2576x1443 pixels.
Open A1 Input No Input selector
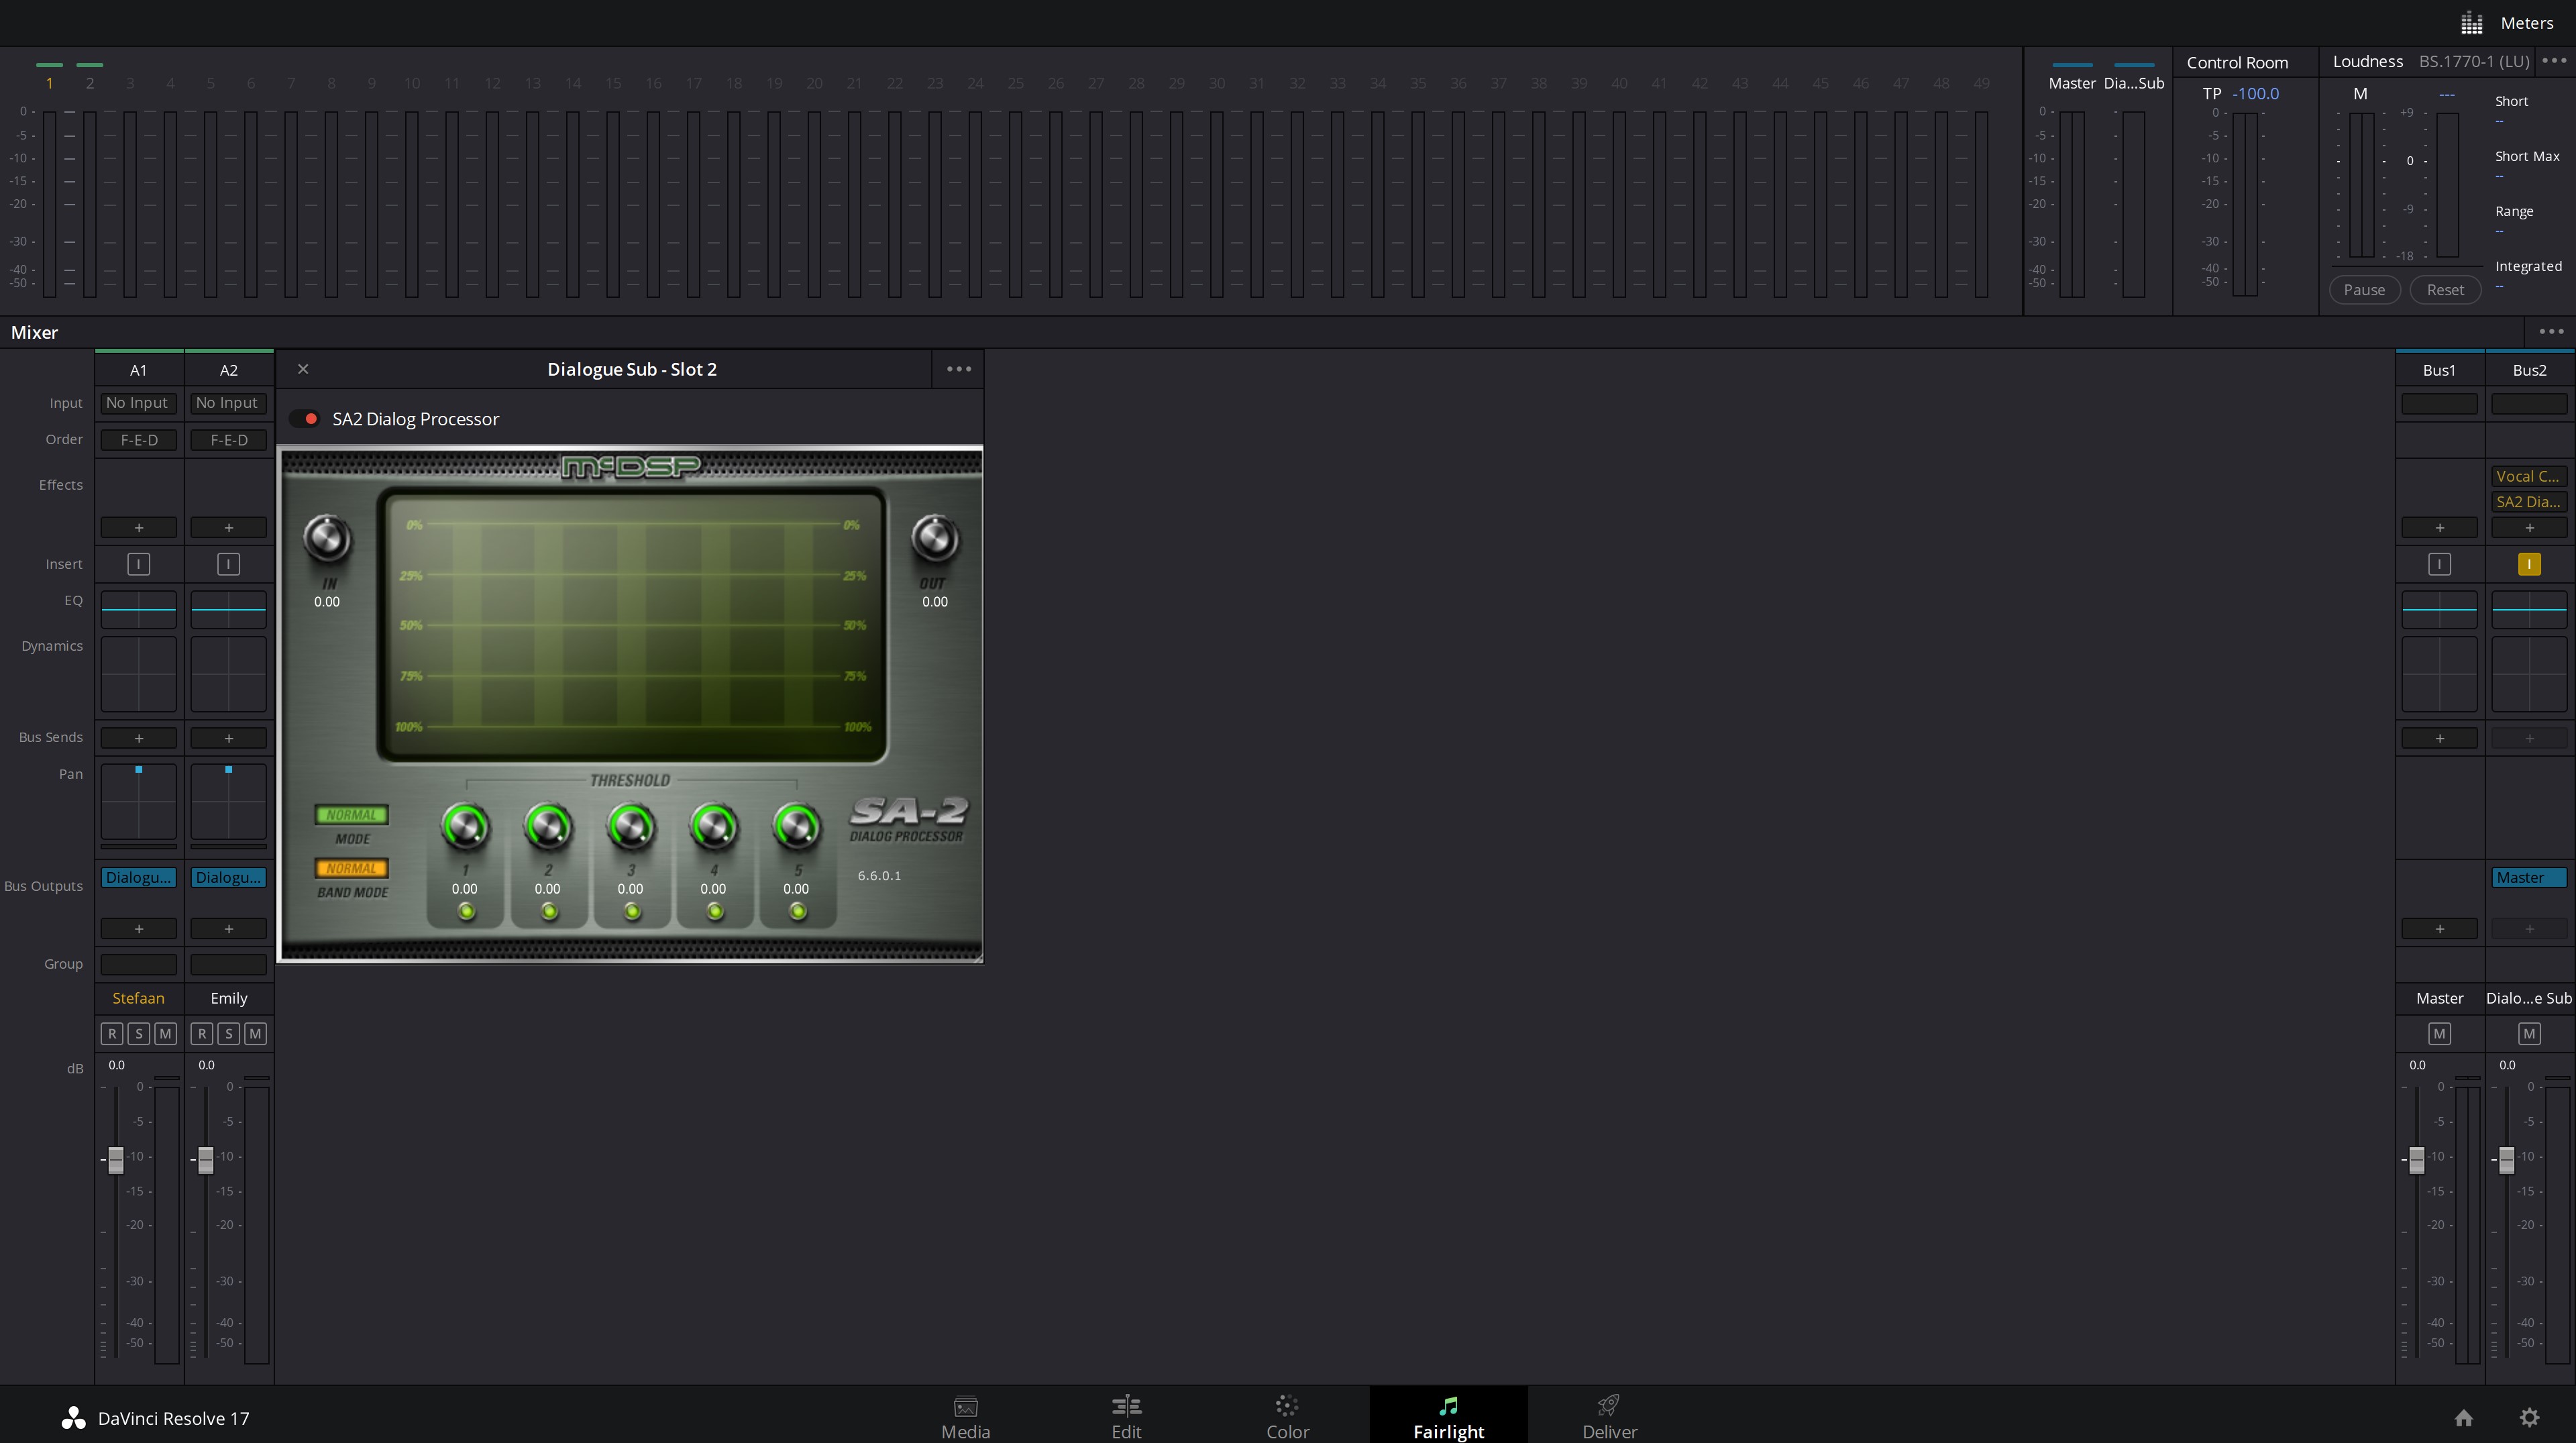click(x=138, y=403)
